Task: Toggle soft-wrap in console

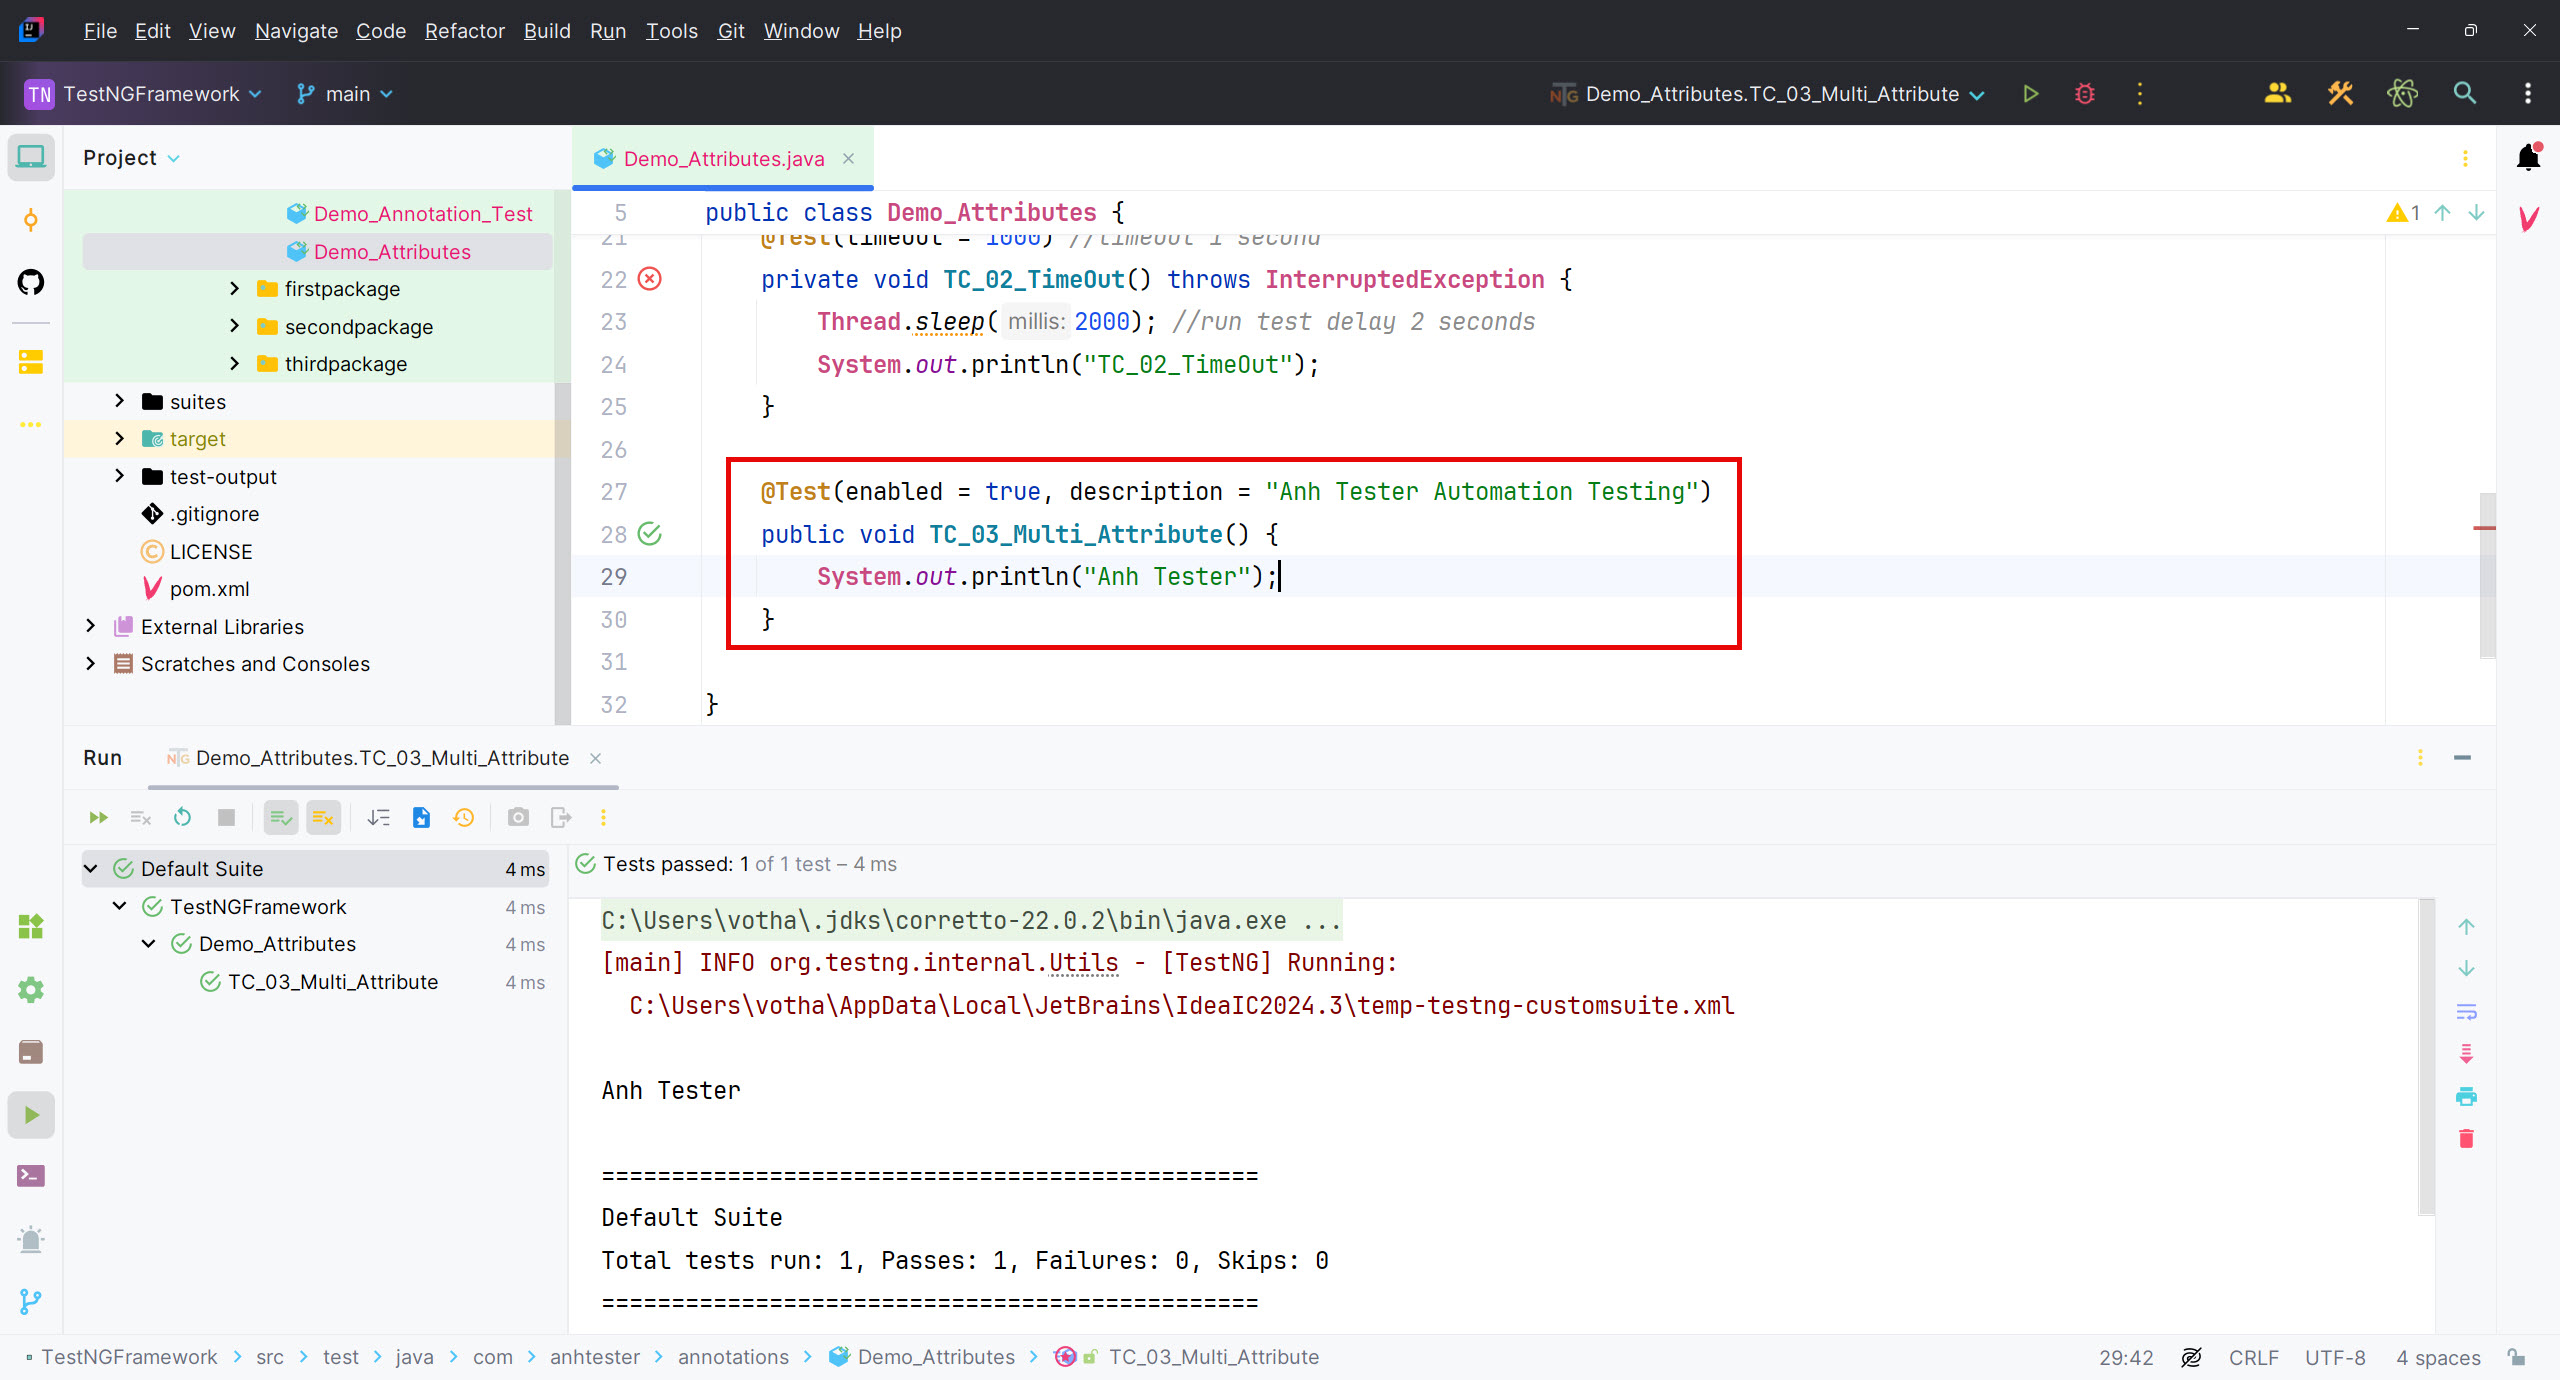Action: [x=2466, y=1011]
